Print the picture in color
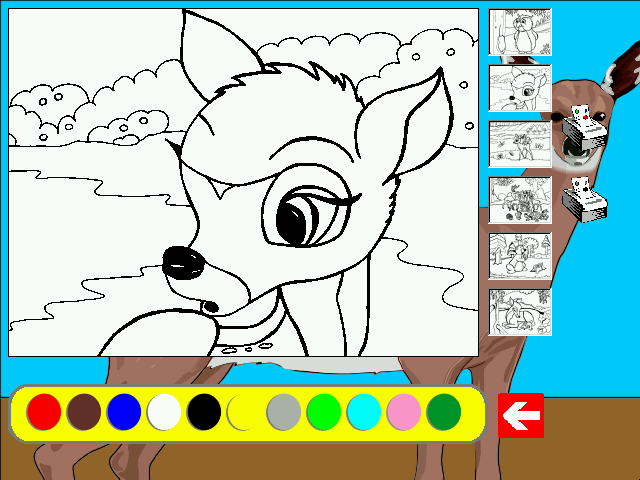The width and height of the screenshot is (640, 480). [x=584, y=127]
